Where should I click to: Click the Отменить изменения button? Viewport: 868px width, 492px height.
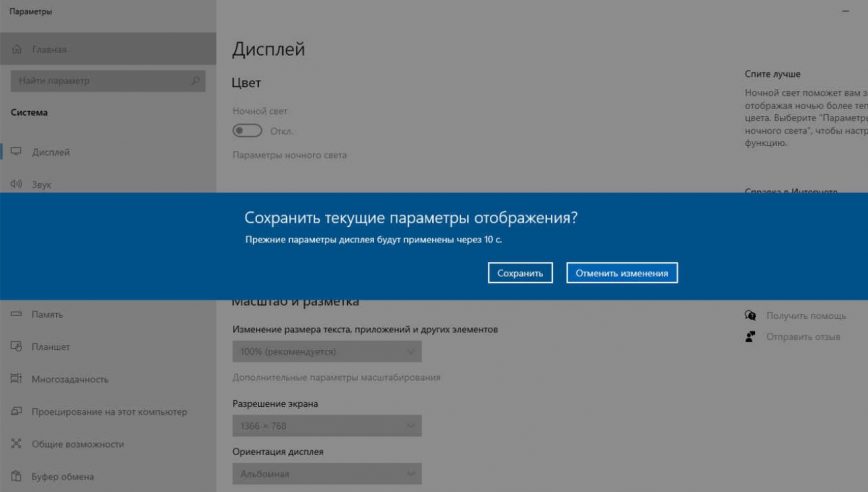pos(622,273)
